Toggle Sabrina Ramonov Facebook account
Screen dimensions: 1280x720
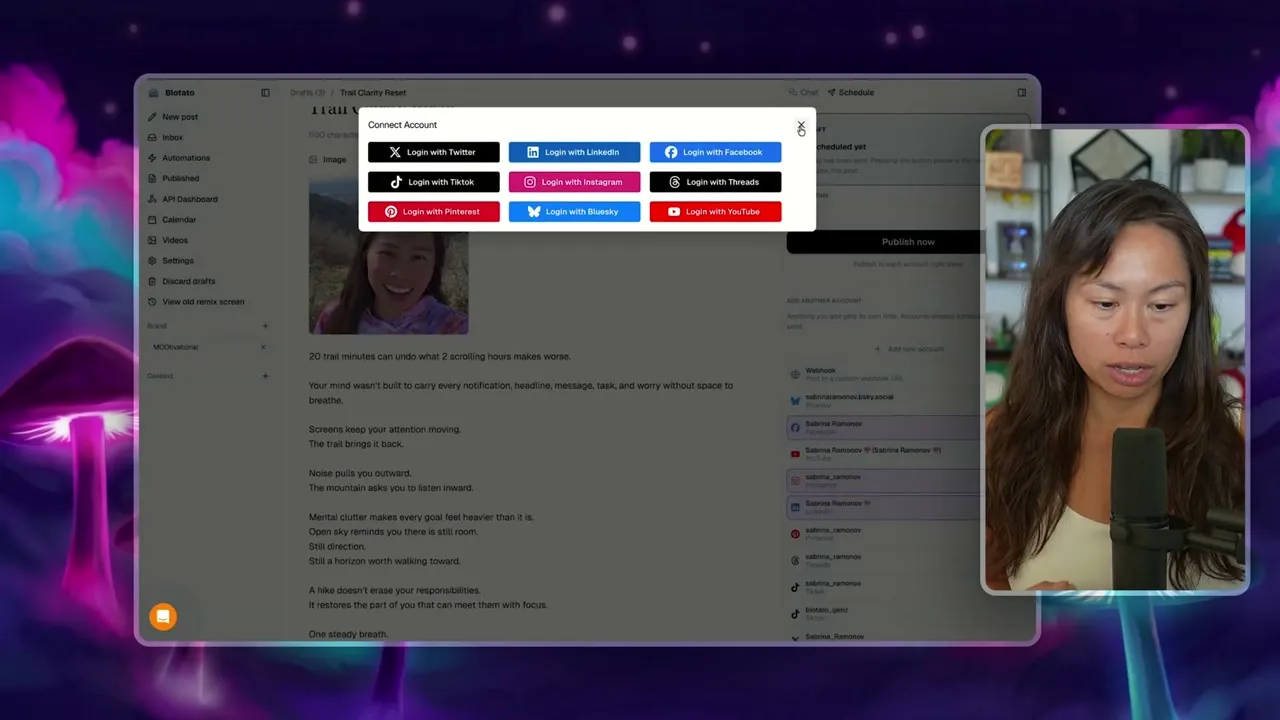pyautogui.click(x=908, y=427)
